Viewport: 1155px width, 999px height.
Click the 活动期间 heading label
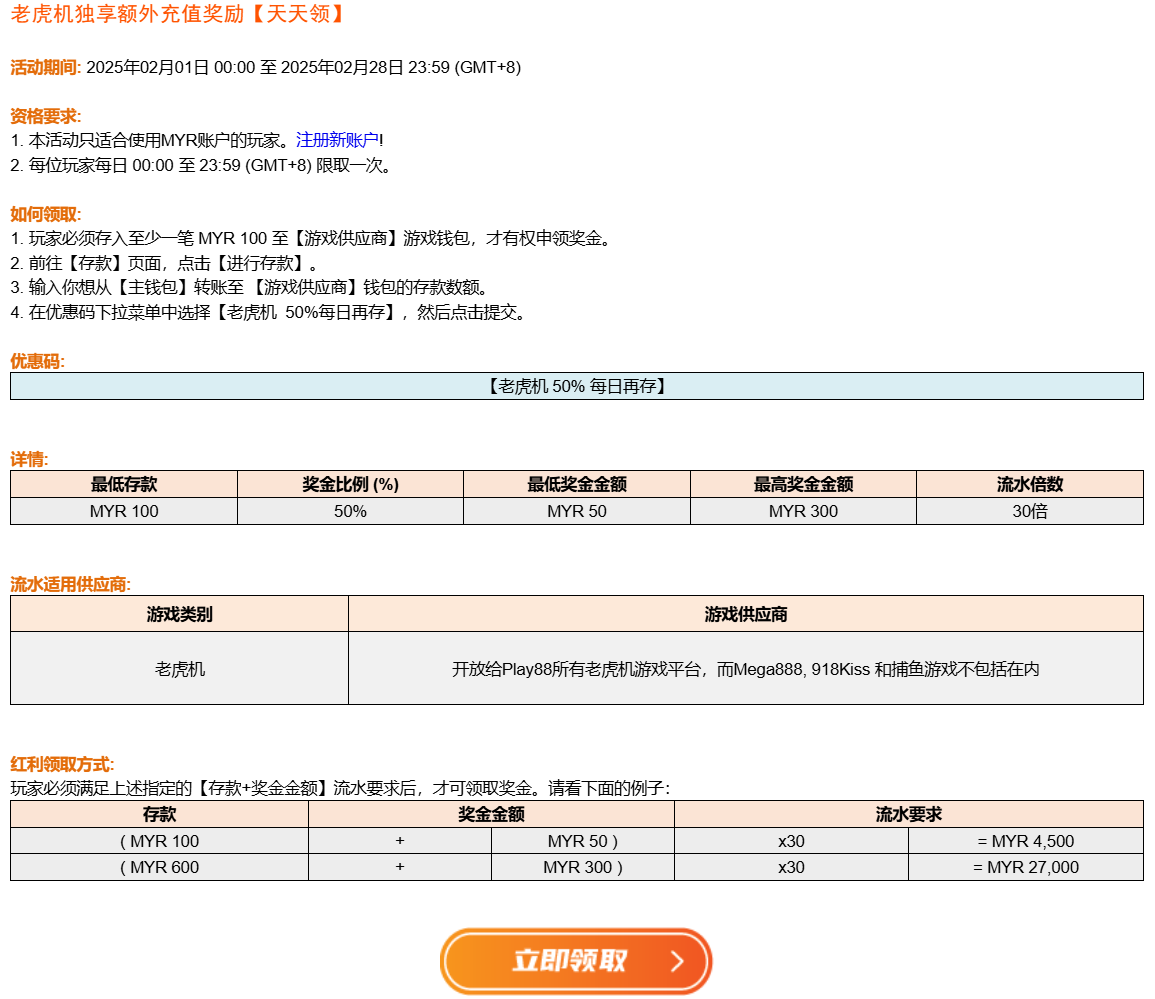tap(45, 67)
